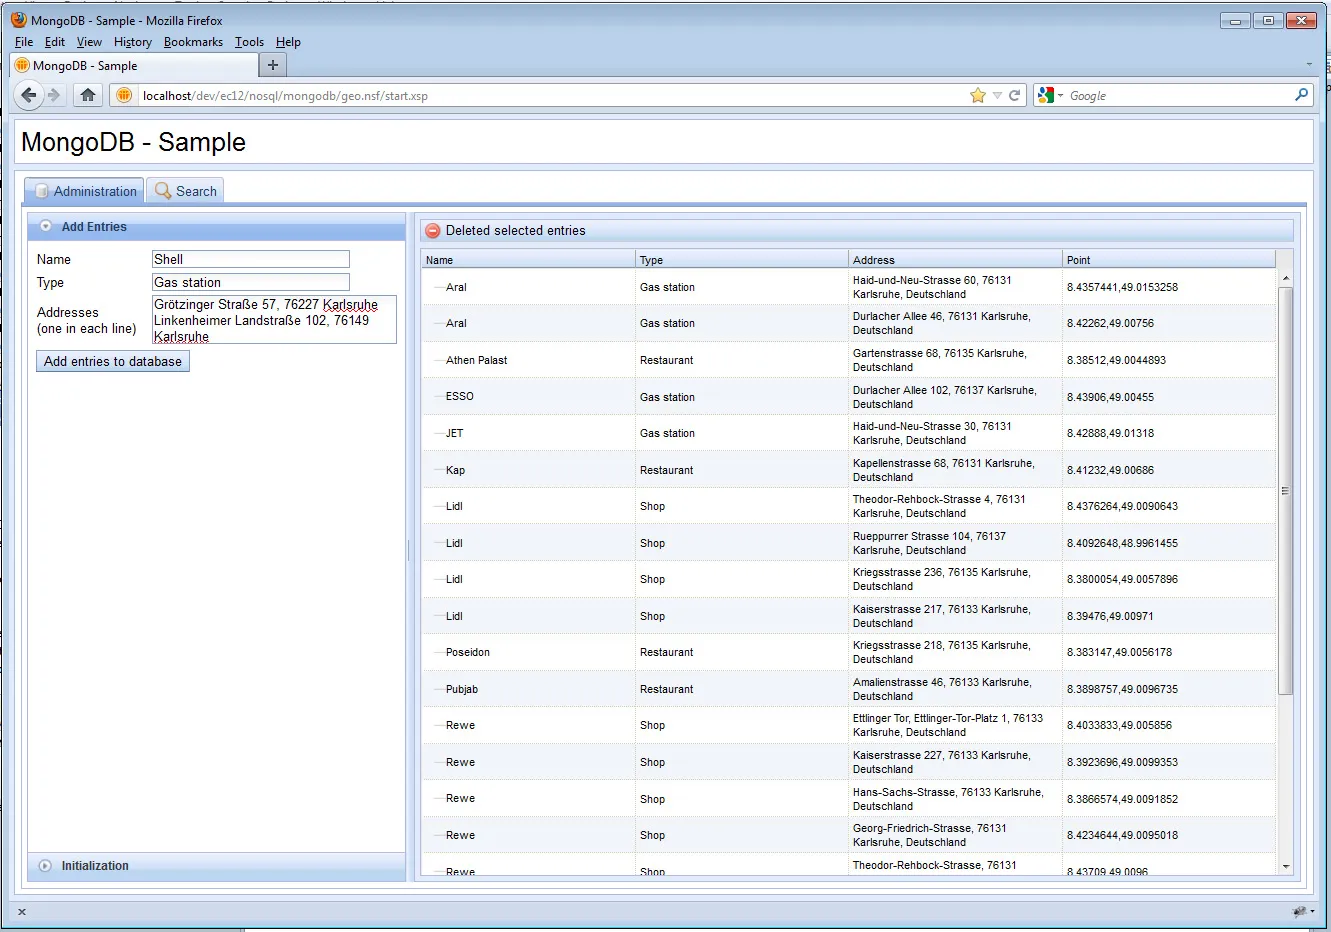Screen dimensions: 1331x932
Task: Expand the Initialization section
Action: (x=46, y=866)
